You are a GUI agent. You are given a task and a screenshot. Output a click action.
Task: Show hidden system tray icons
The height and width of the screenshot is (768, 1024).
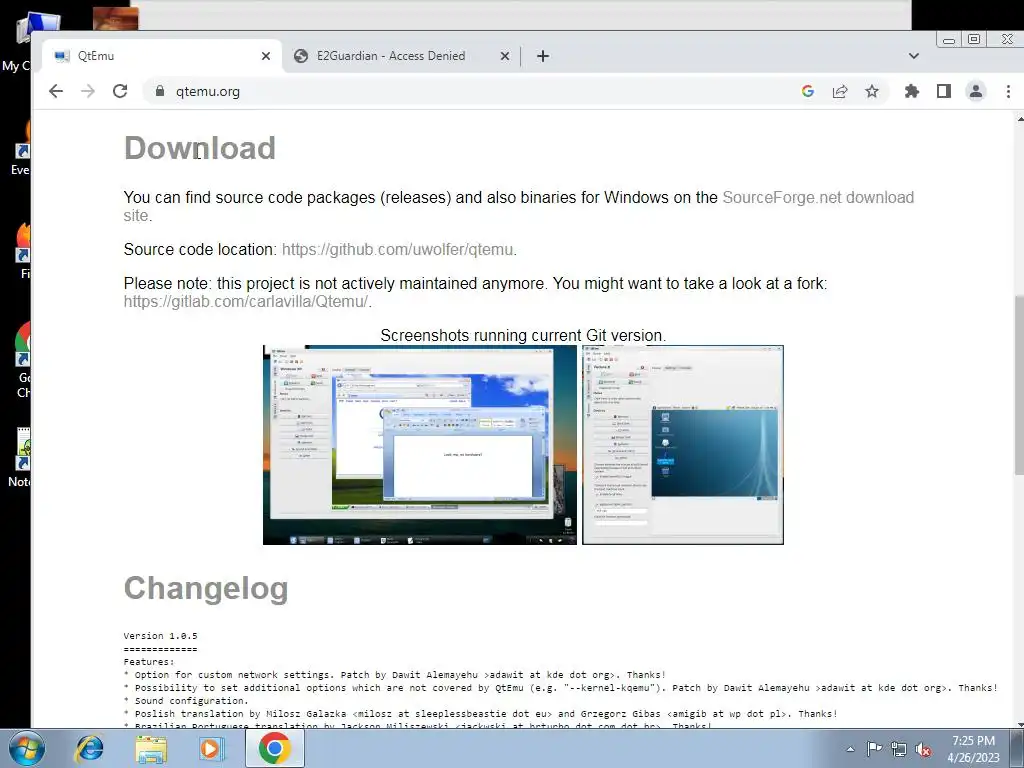pos(850,749)
